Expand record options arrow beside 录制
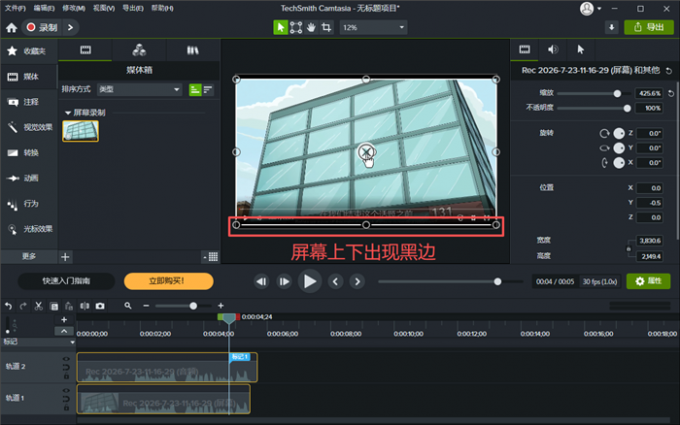 [x=70, y=28]
